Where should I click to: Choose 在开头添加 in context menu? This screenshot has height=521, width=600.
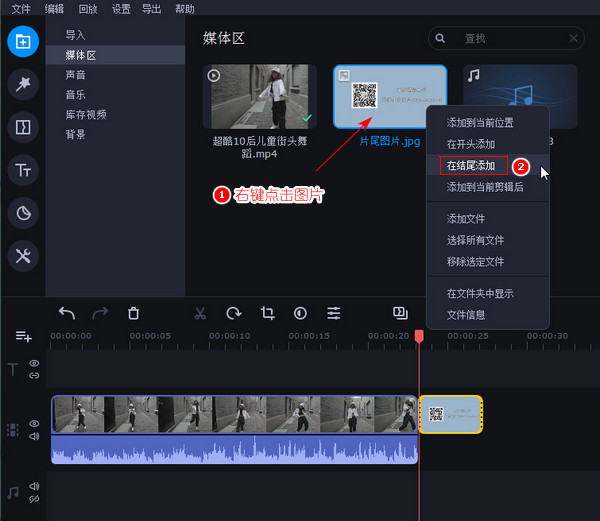(x=488, y=144)
